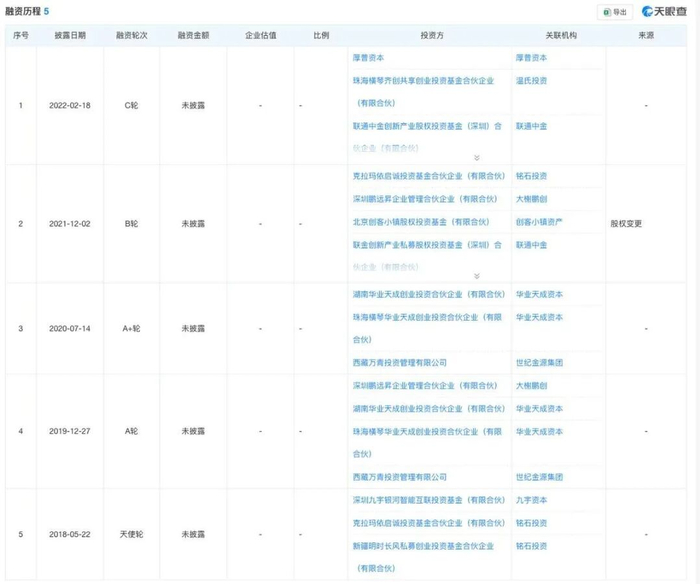Open 大榭鹏创 in the A轮 row
Screen dimensions: 700x584
[531, 386]
